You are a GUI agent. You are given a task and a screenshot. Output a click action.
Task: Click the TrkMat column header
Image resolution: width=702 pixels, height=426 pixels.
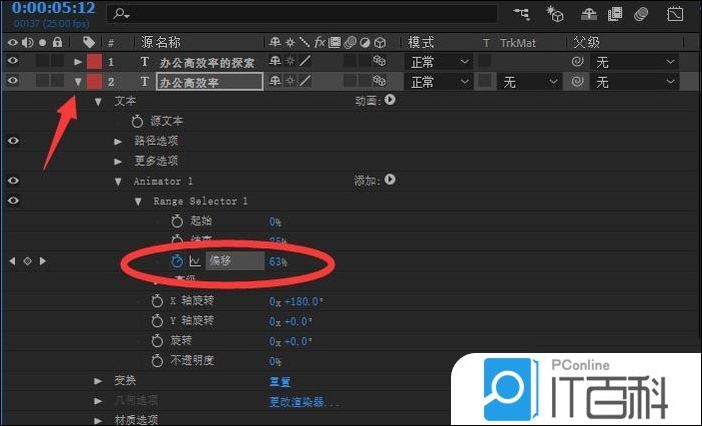(518, 43)
